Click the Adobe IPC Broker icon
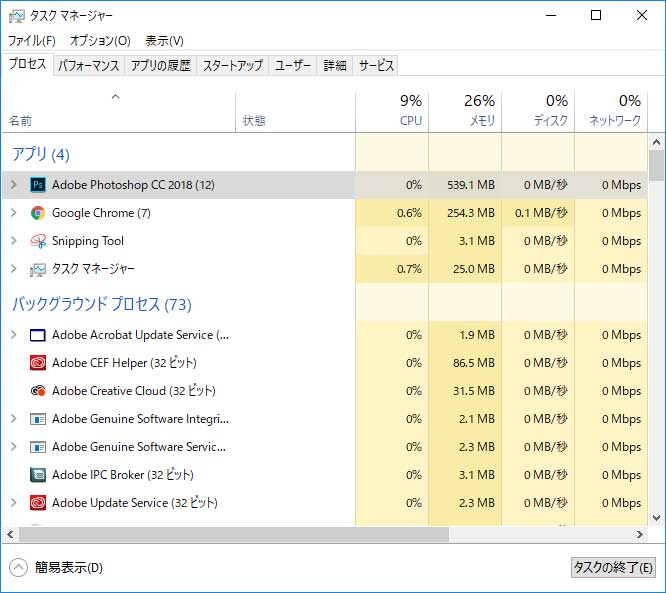Viewport: 666px width, 593px height. (38, 475)
